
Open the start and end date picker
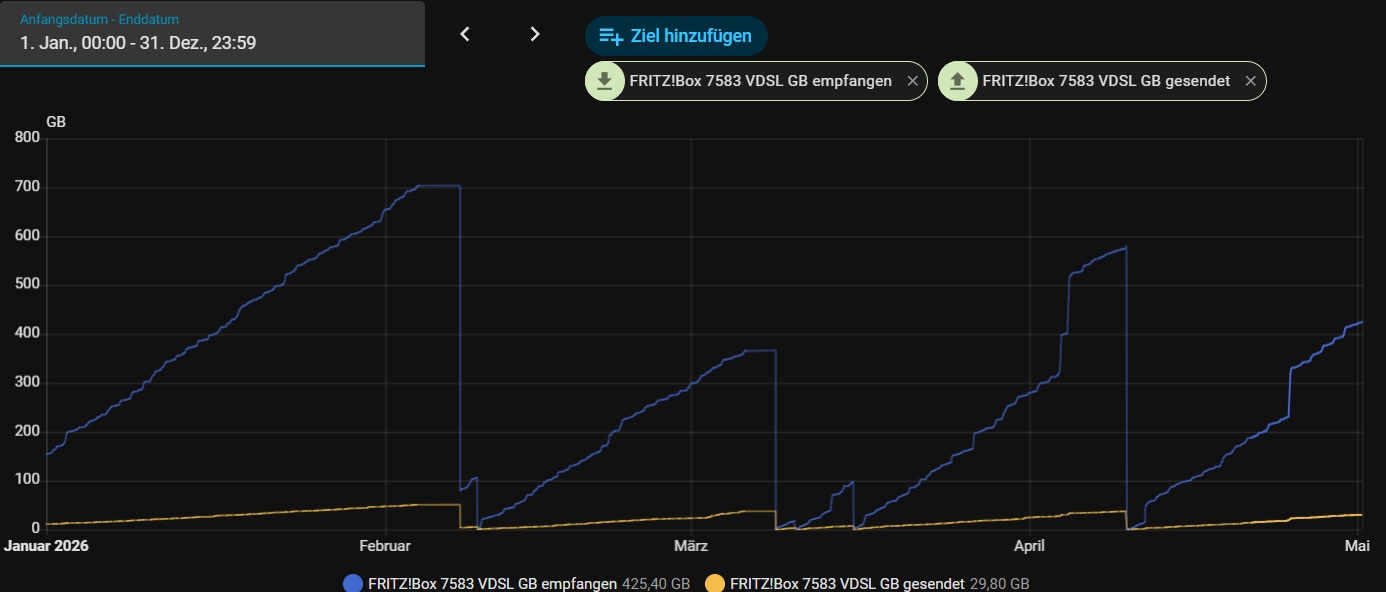pyautogui.click(x=212, y=34)
